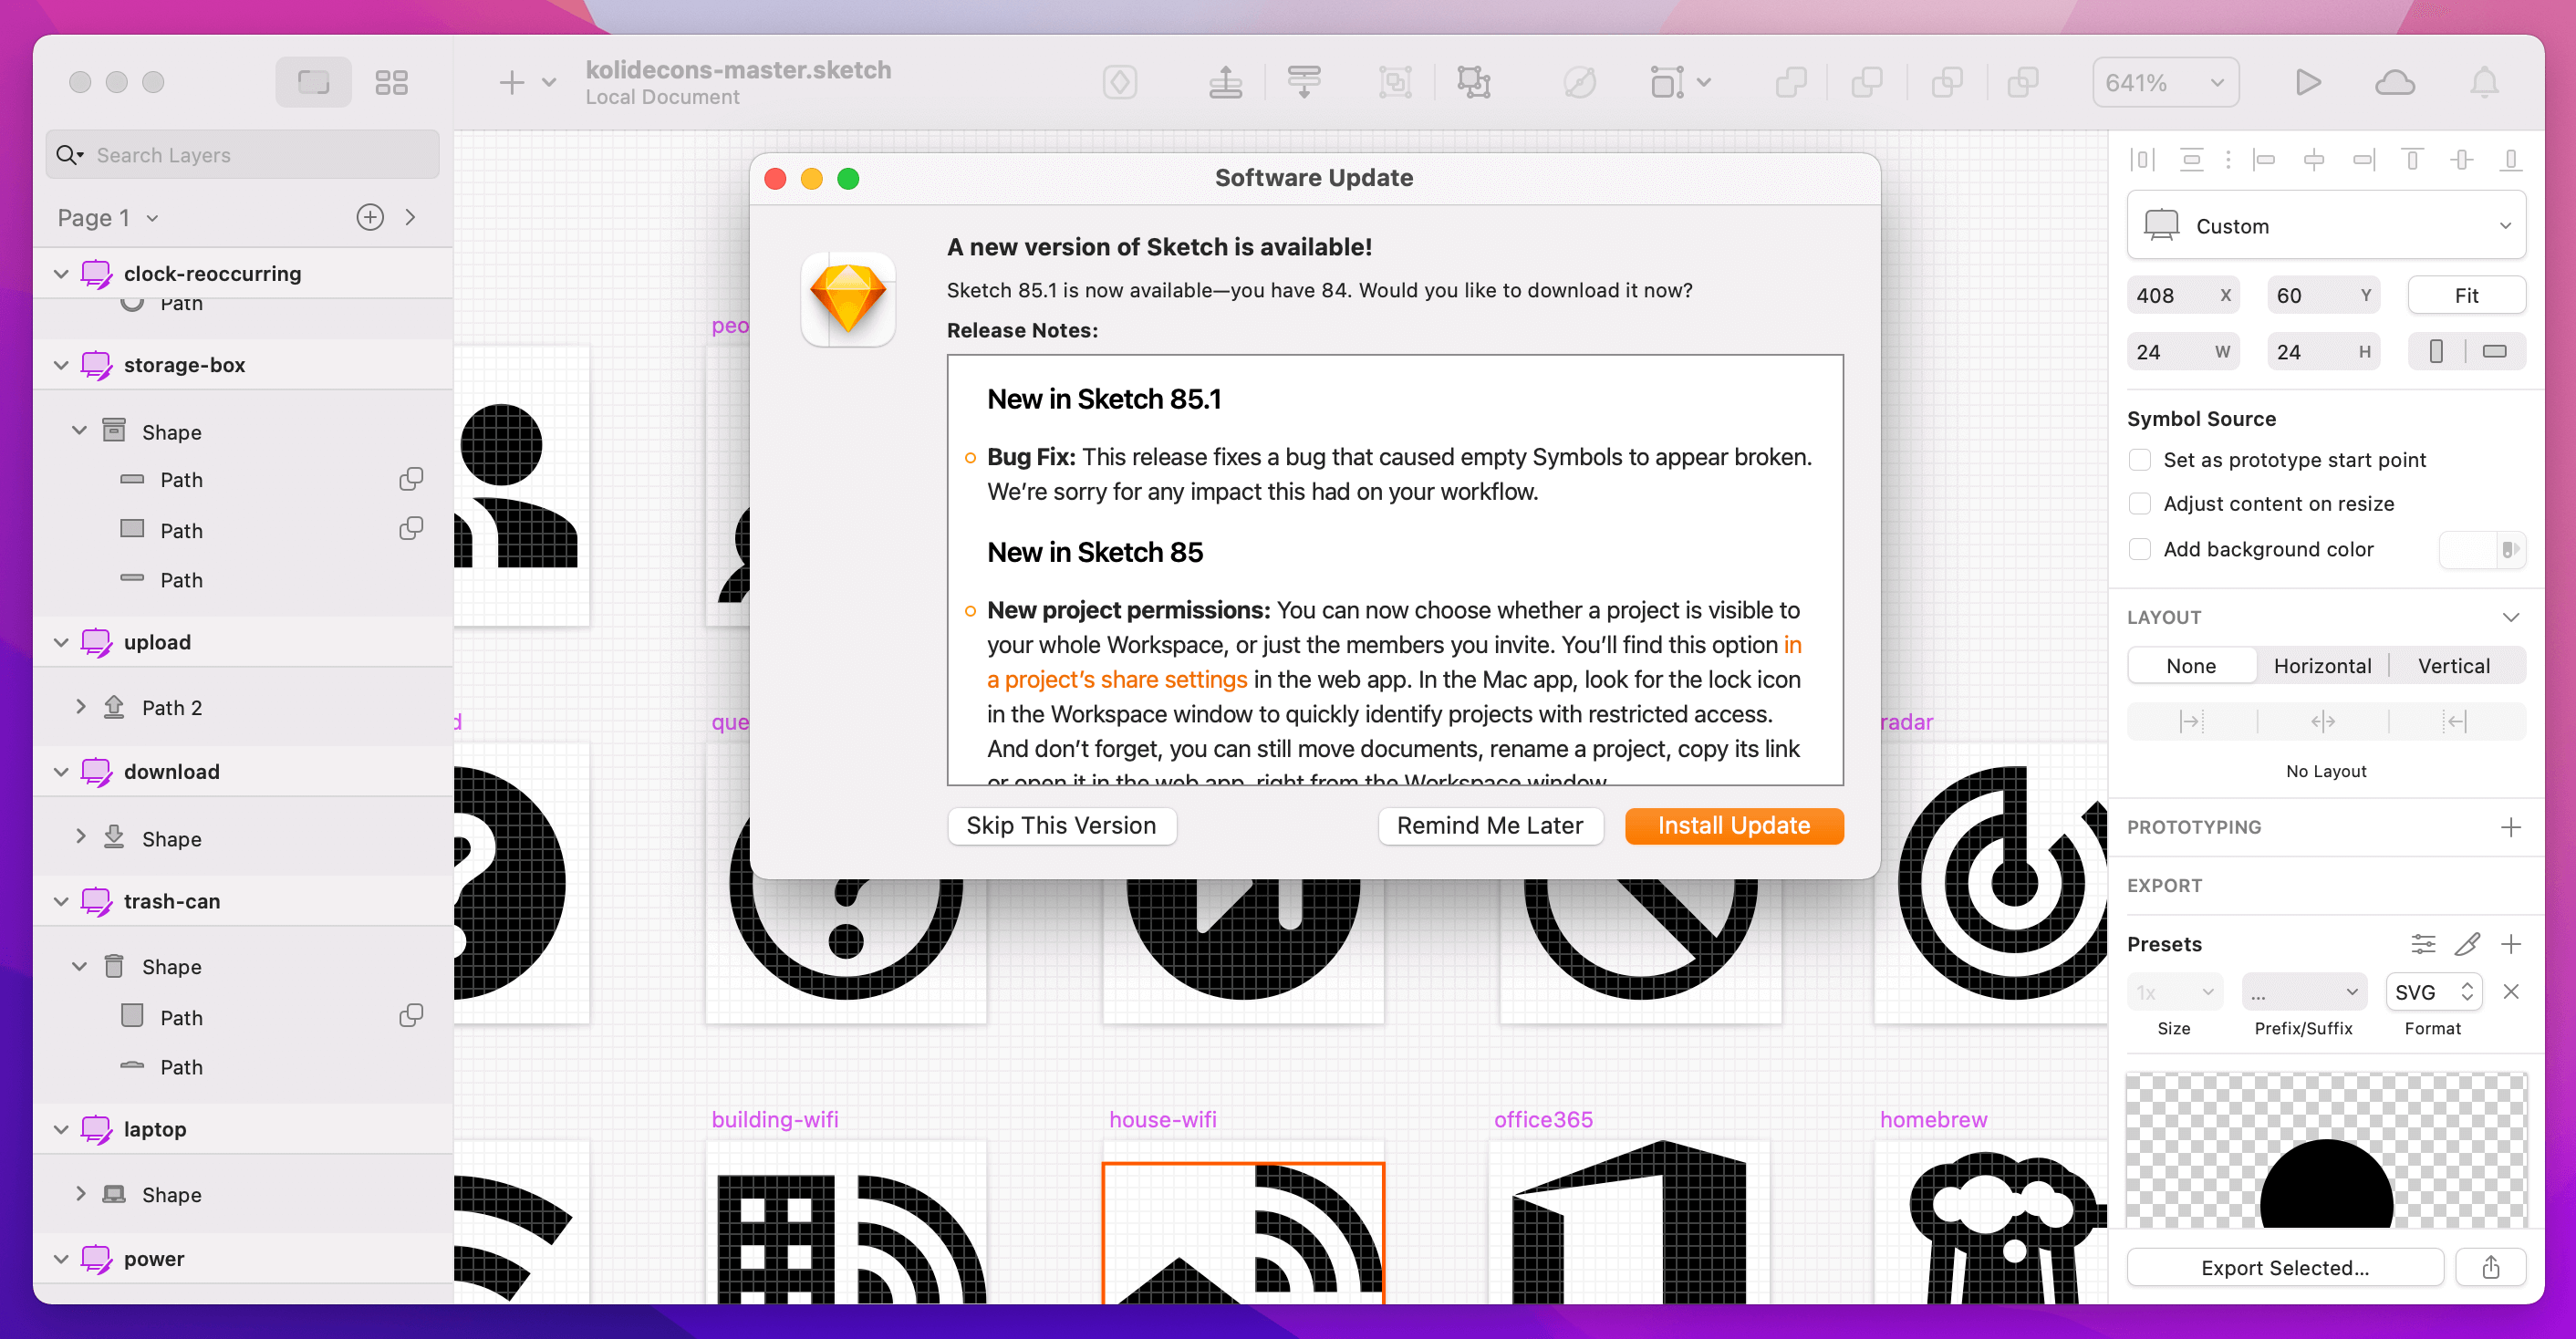Screen dimensions: 2576x1339
Task: Select the eyedropper icon in Presets panel
Action: point(2470,943)
